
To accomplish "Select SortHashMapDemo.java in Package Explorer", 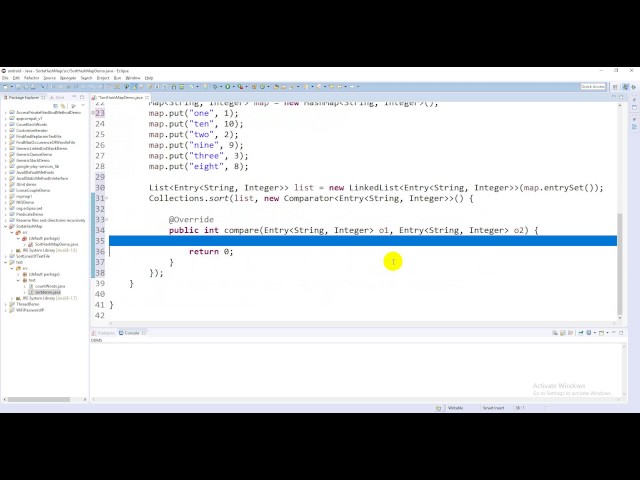I will 56,244.
